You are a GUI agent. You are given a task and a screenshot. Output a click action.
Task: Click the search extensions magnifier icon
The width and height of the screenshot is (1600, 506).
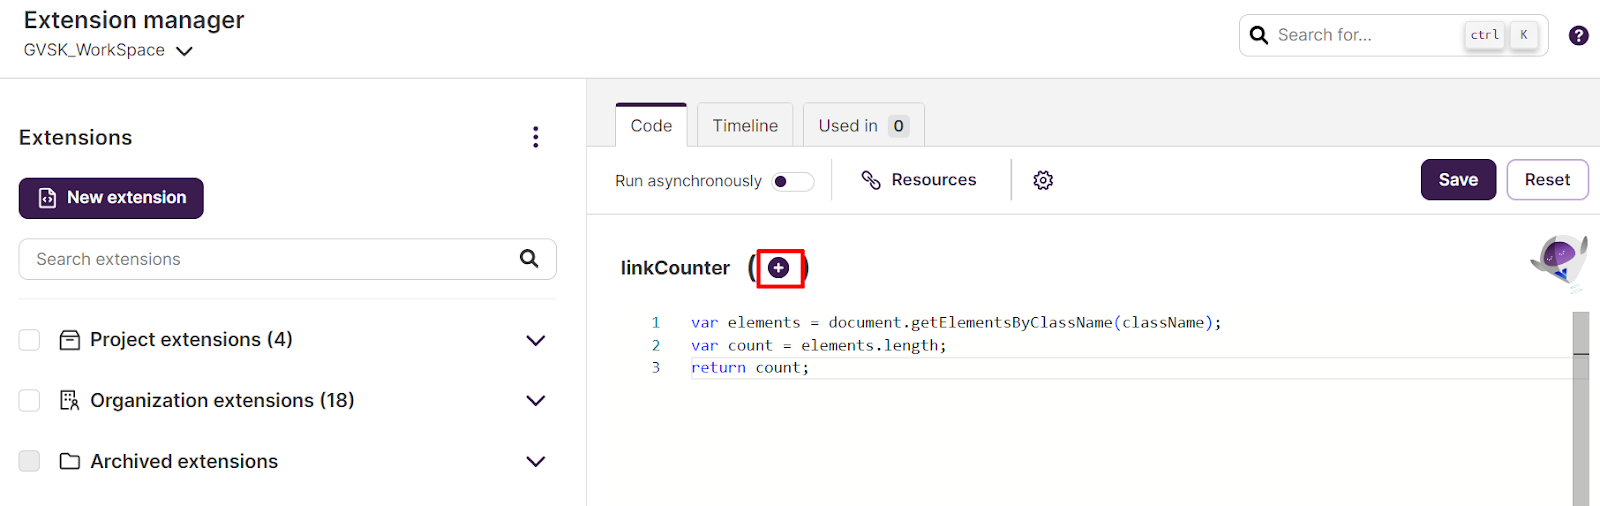529,259
